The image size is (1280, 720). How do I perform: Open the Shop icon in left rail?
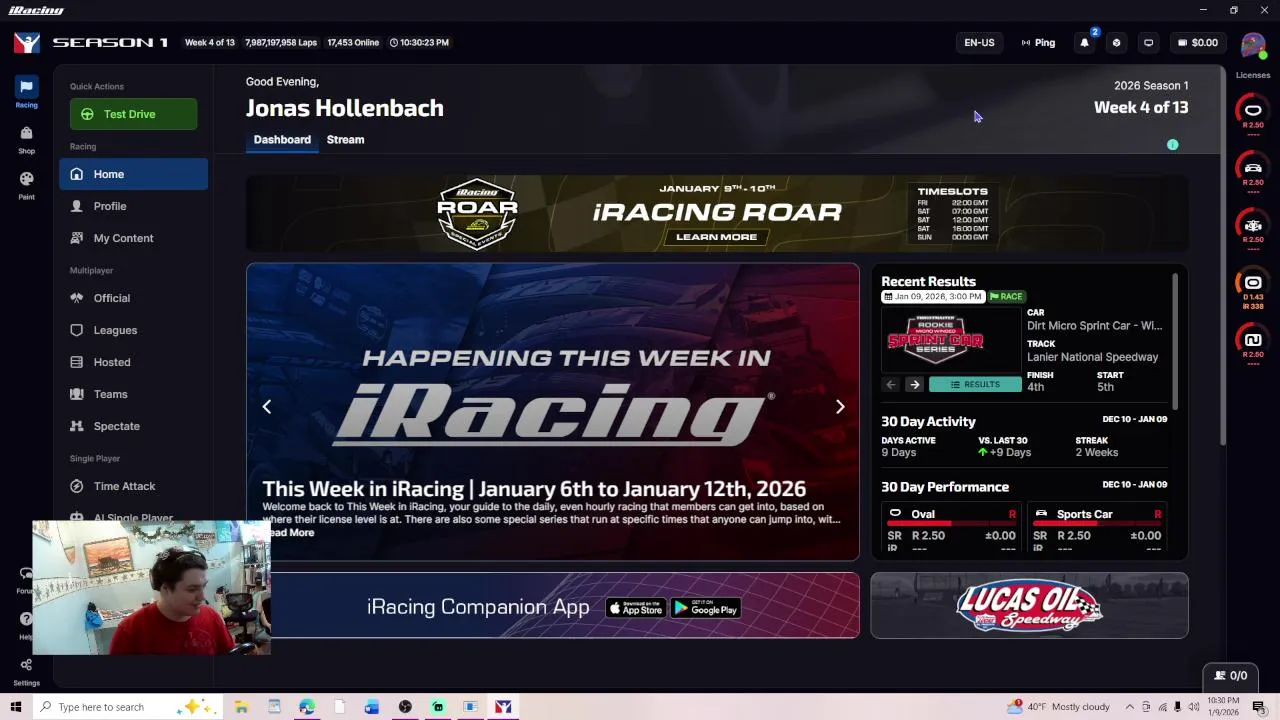click(x=26, y=139)
